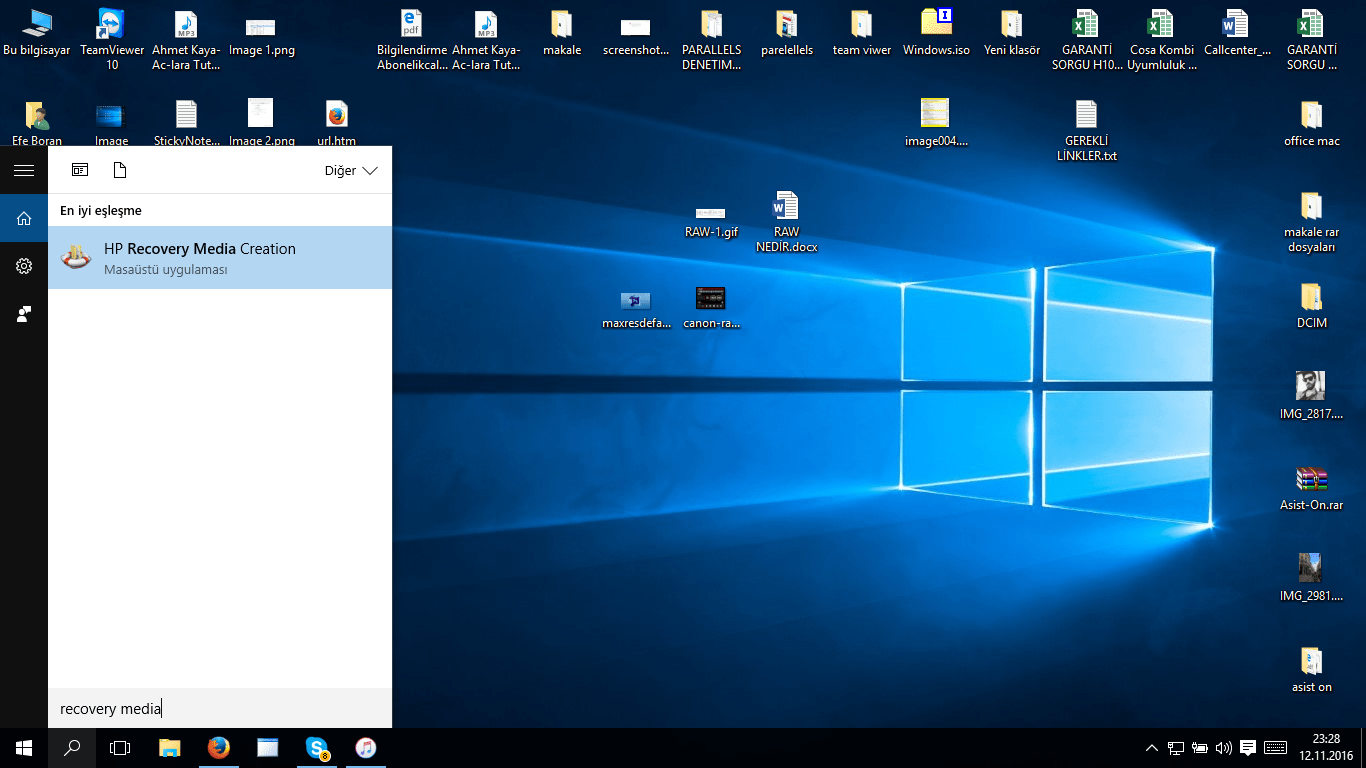This screenshot has width=1366, height=768.
Task: Filter search results by documents
Action: tap(120, 170)
